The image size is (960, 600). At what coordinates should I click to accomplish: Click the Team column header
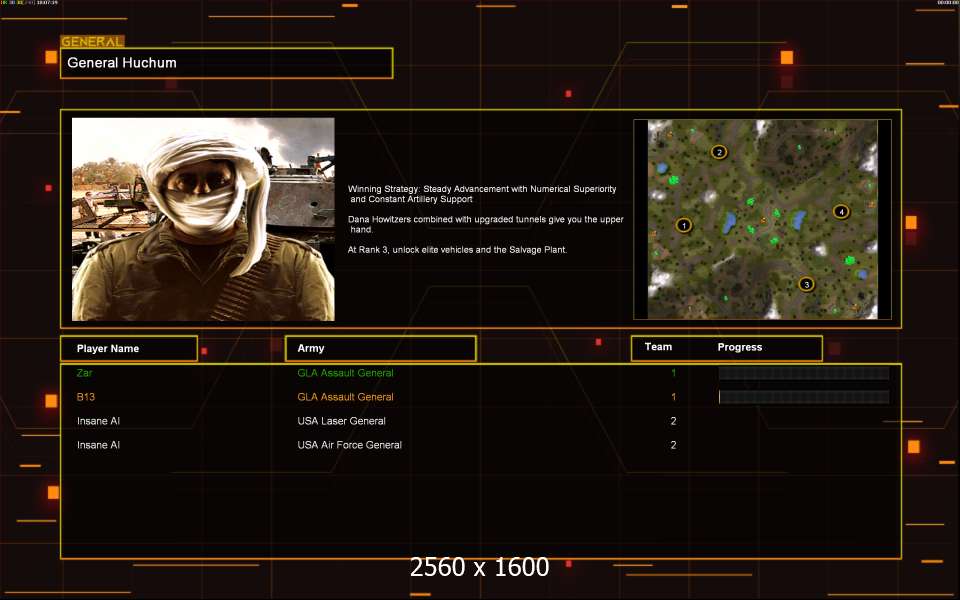[658, 347]
